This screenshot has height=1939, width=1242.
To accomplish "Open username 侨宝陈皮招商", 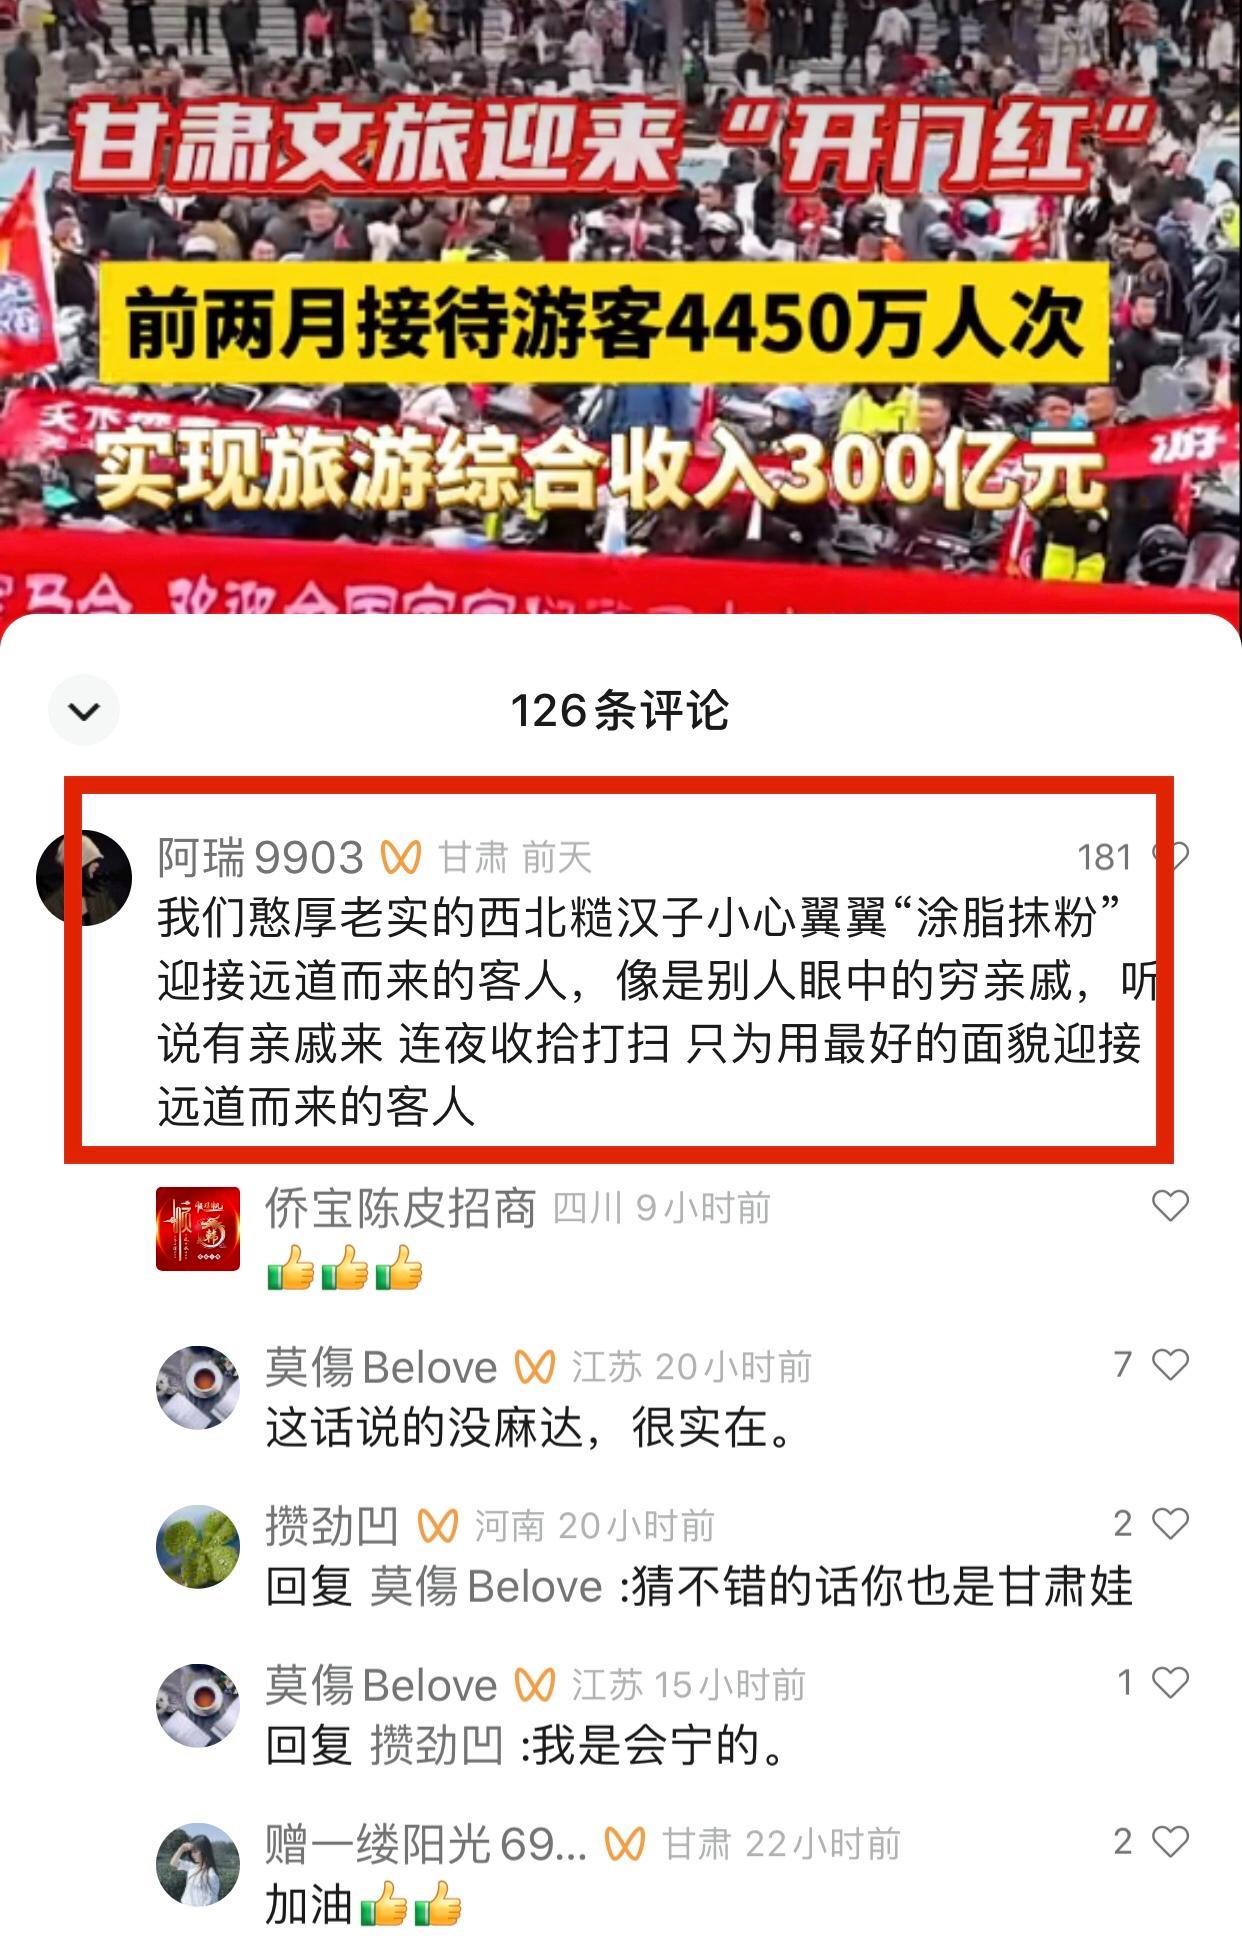I will coord(401,1208).
